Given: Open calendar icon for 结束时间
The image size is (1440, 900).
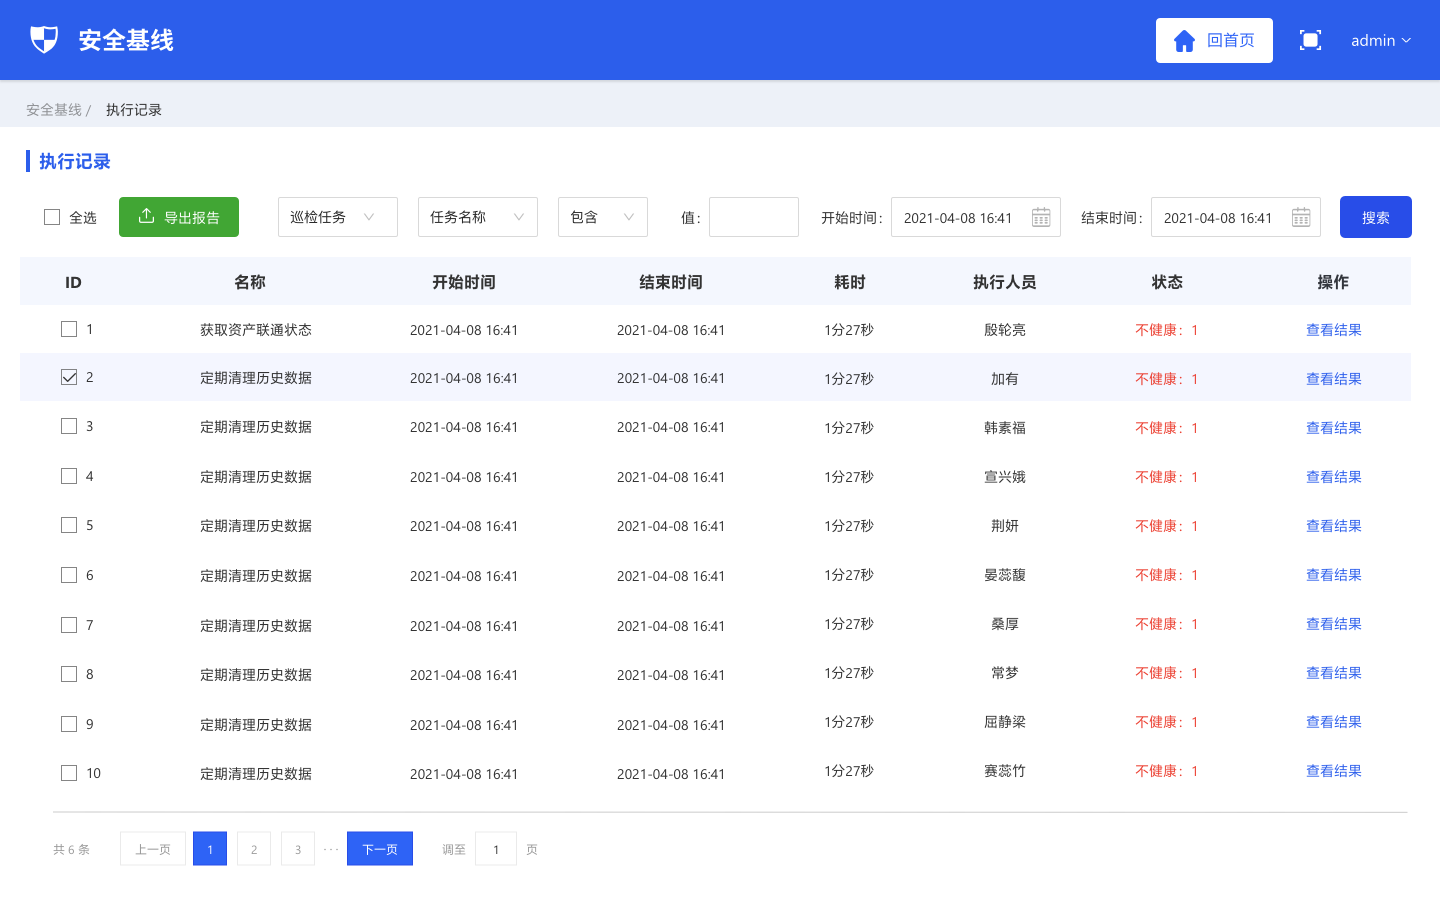Looking at the screenshot, I should (1301, 217).
